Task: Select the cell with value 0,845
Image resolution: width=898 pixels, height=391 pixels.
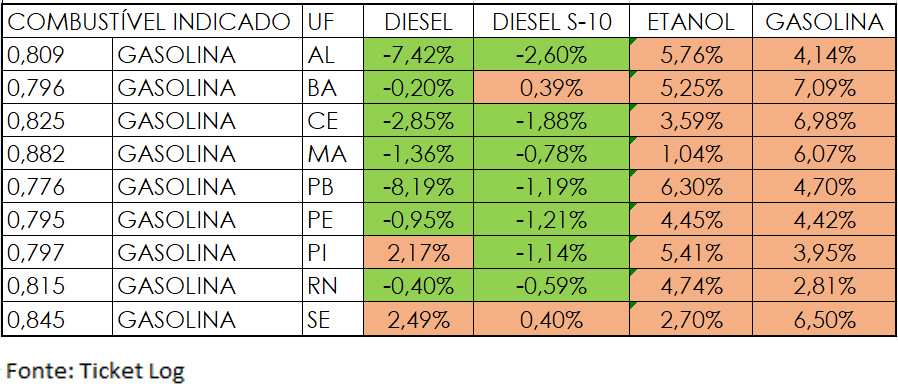Action: pyautogui.click(x=57, y=319)
